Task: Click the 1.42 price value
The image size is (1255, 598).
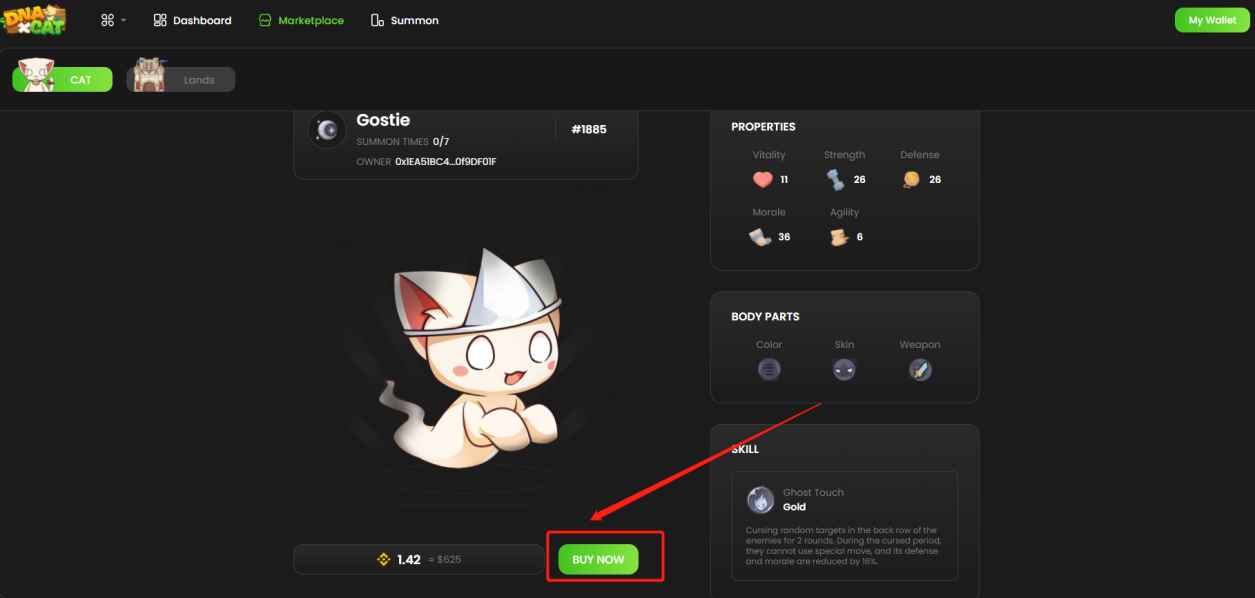Action: coord(409,560)
